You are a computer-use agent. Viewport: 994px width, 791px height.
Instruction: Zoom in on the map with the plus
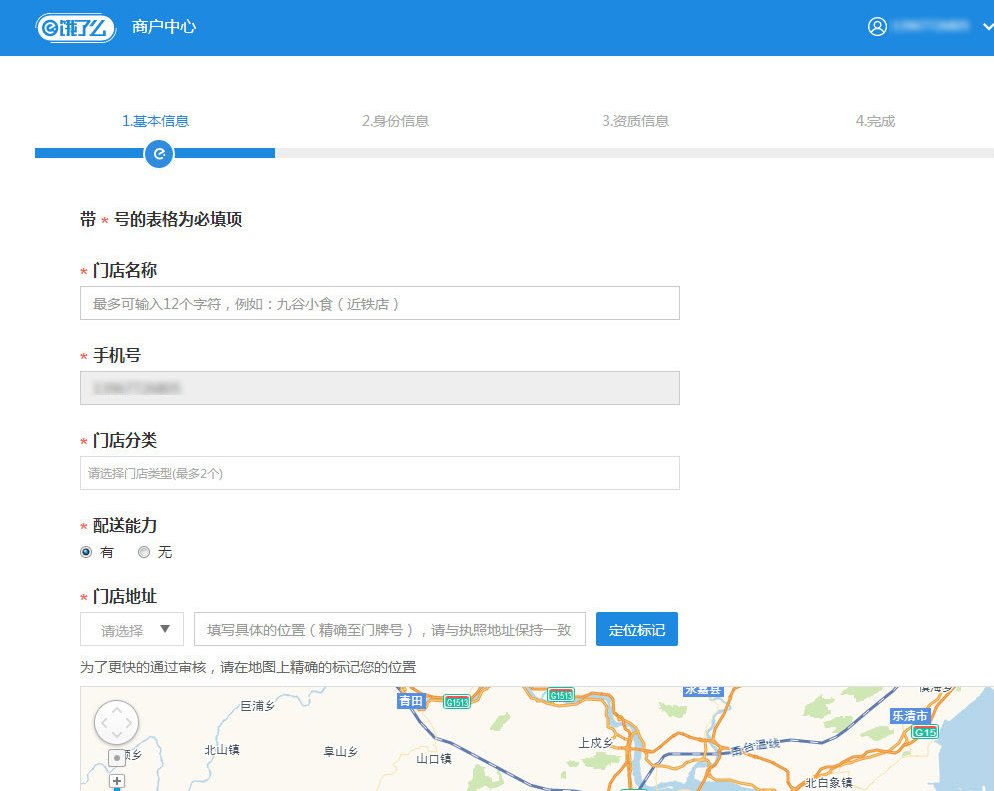tap(117, 780)
